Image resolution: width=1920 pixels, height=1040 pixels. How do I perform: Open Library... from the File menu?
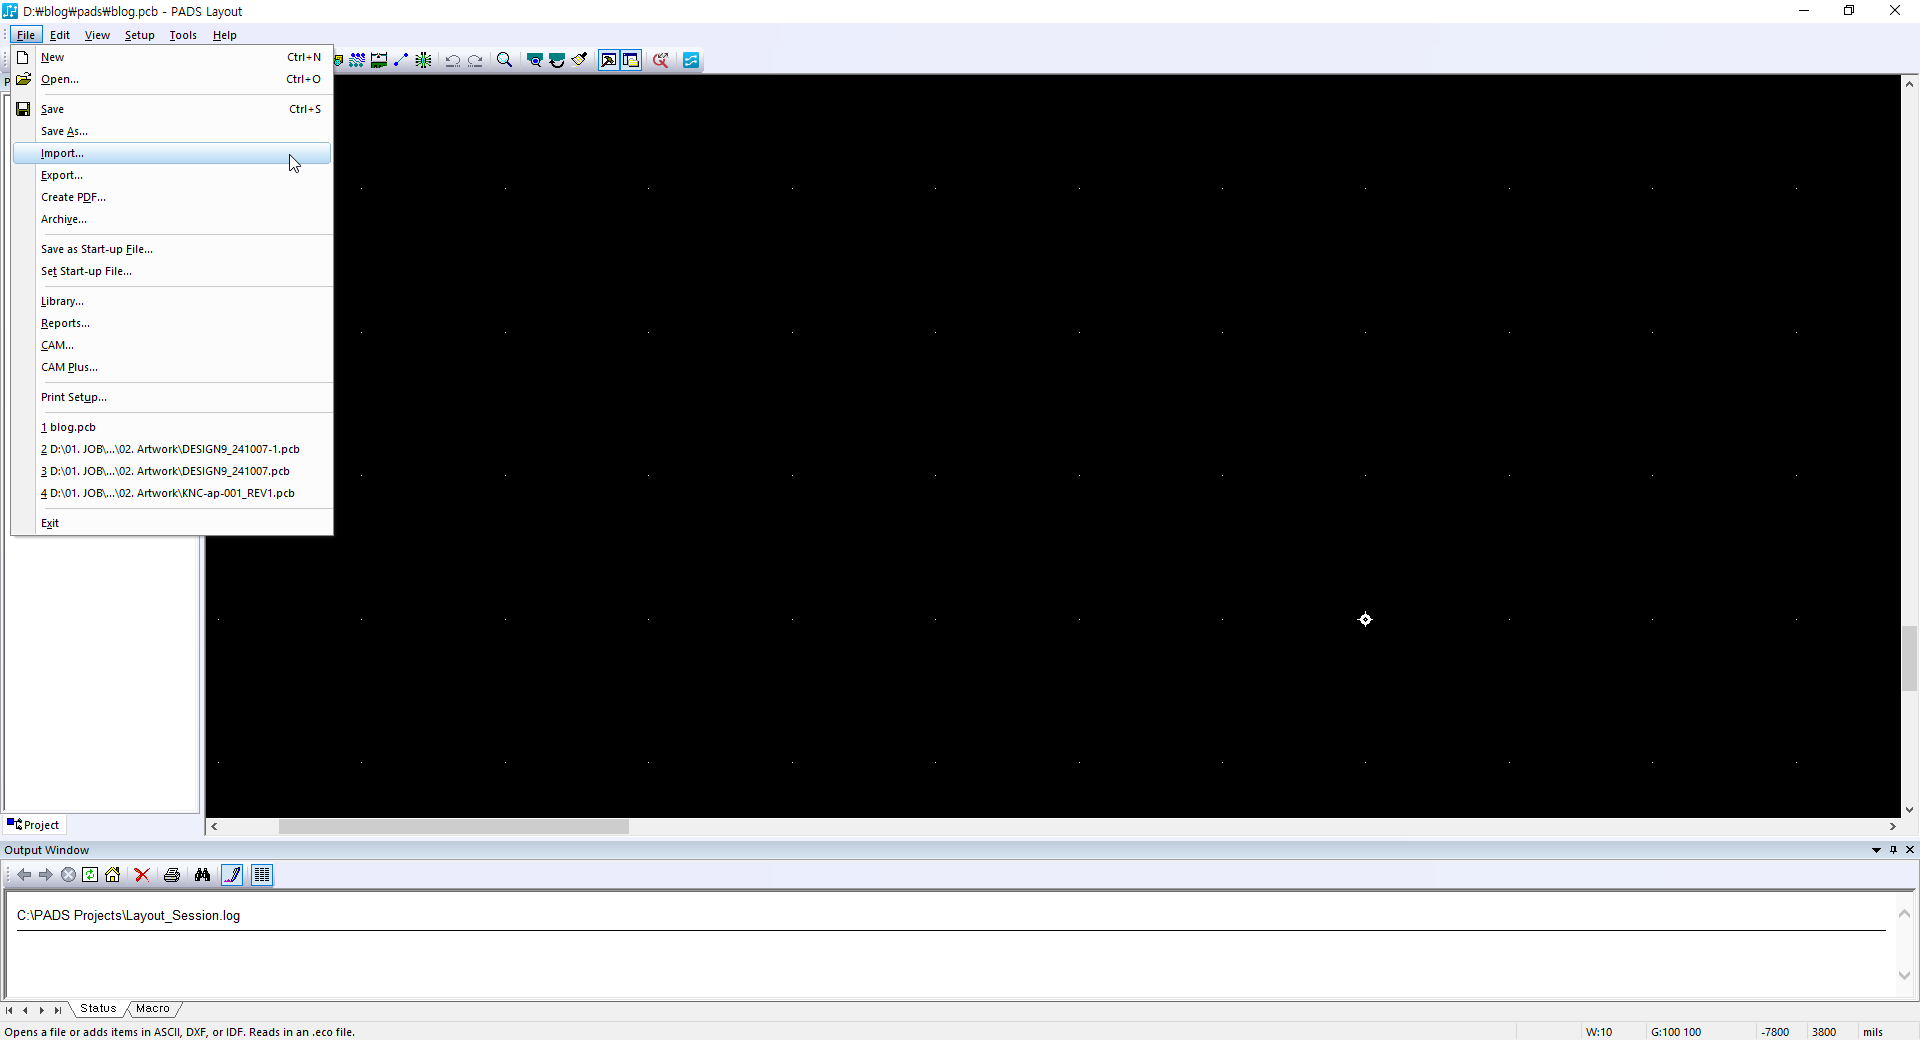coord(172,301)
